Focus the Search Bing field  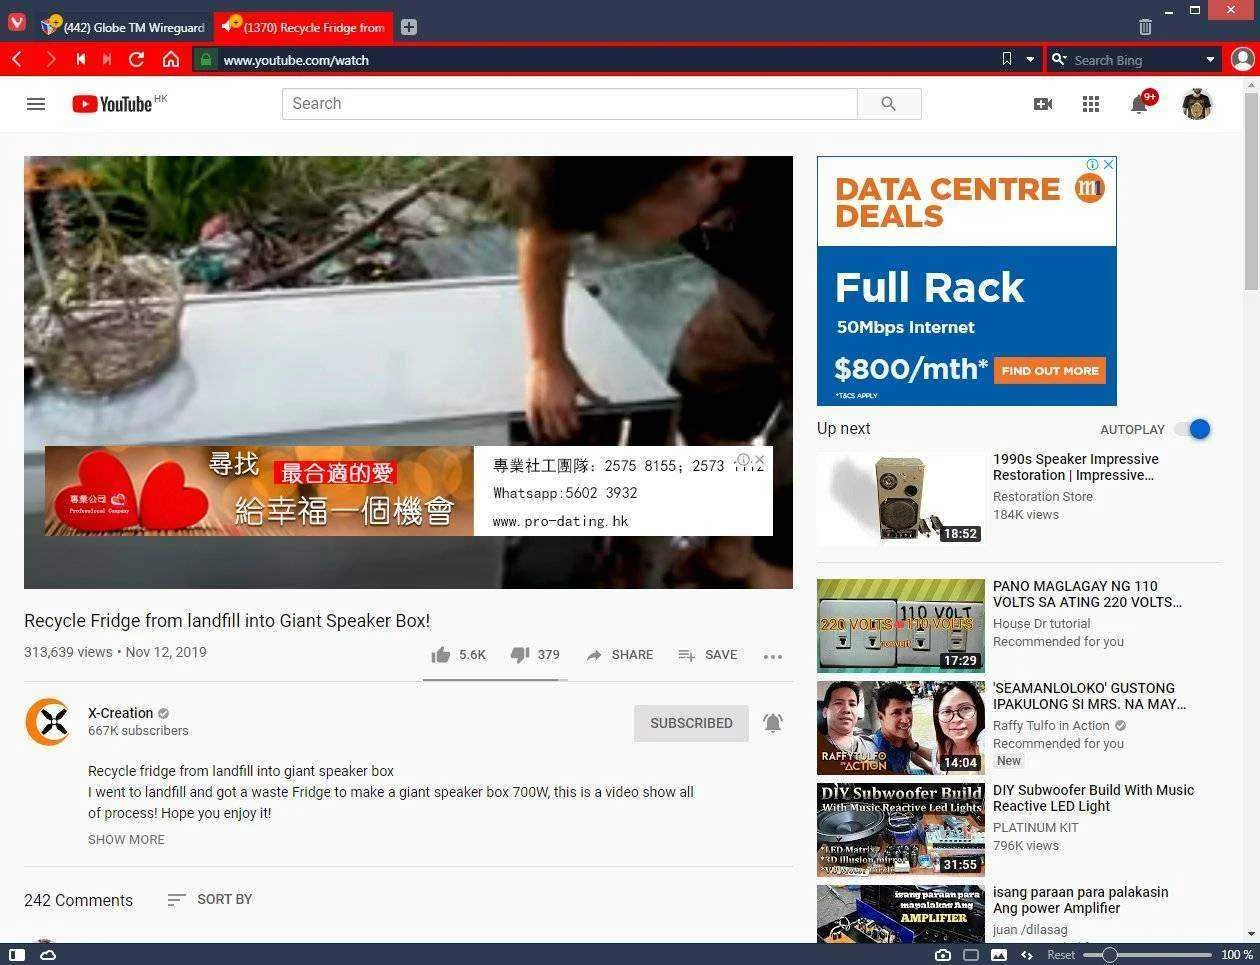[1135, 60]
